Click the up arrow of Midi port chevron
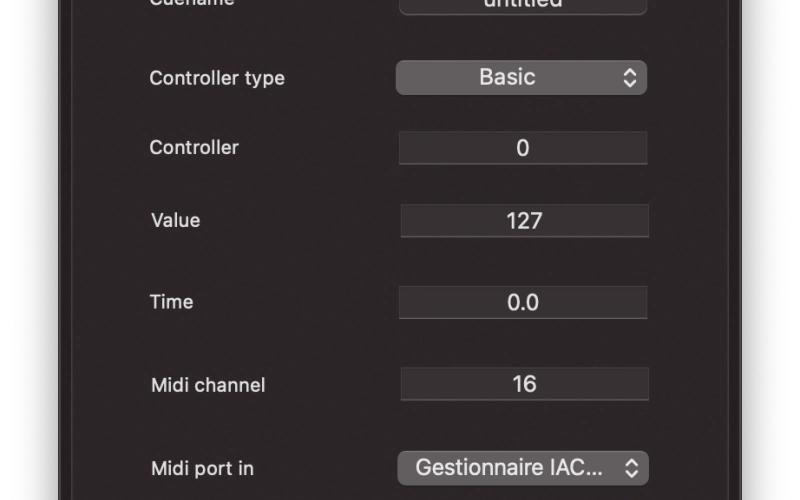 click(x=632, y=463)
